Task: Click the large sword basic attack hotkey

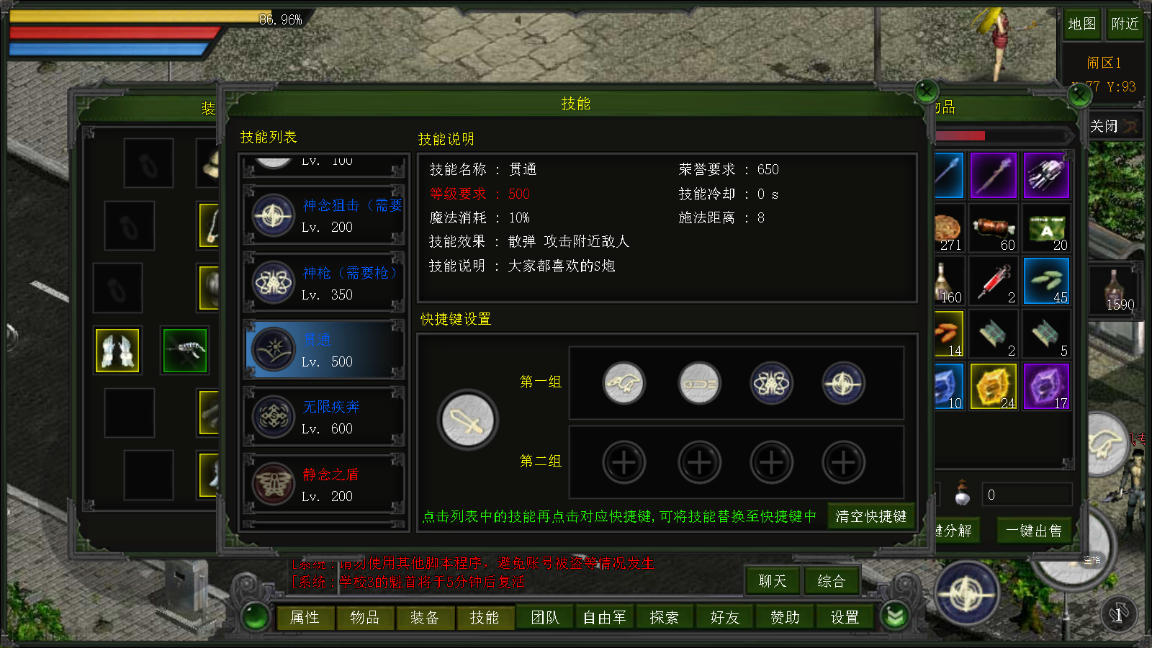Action: click(x=467, y=420)
